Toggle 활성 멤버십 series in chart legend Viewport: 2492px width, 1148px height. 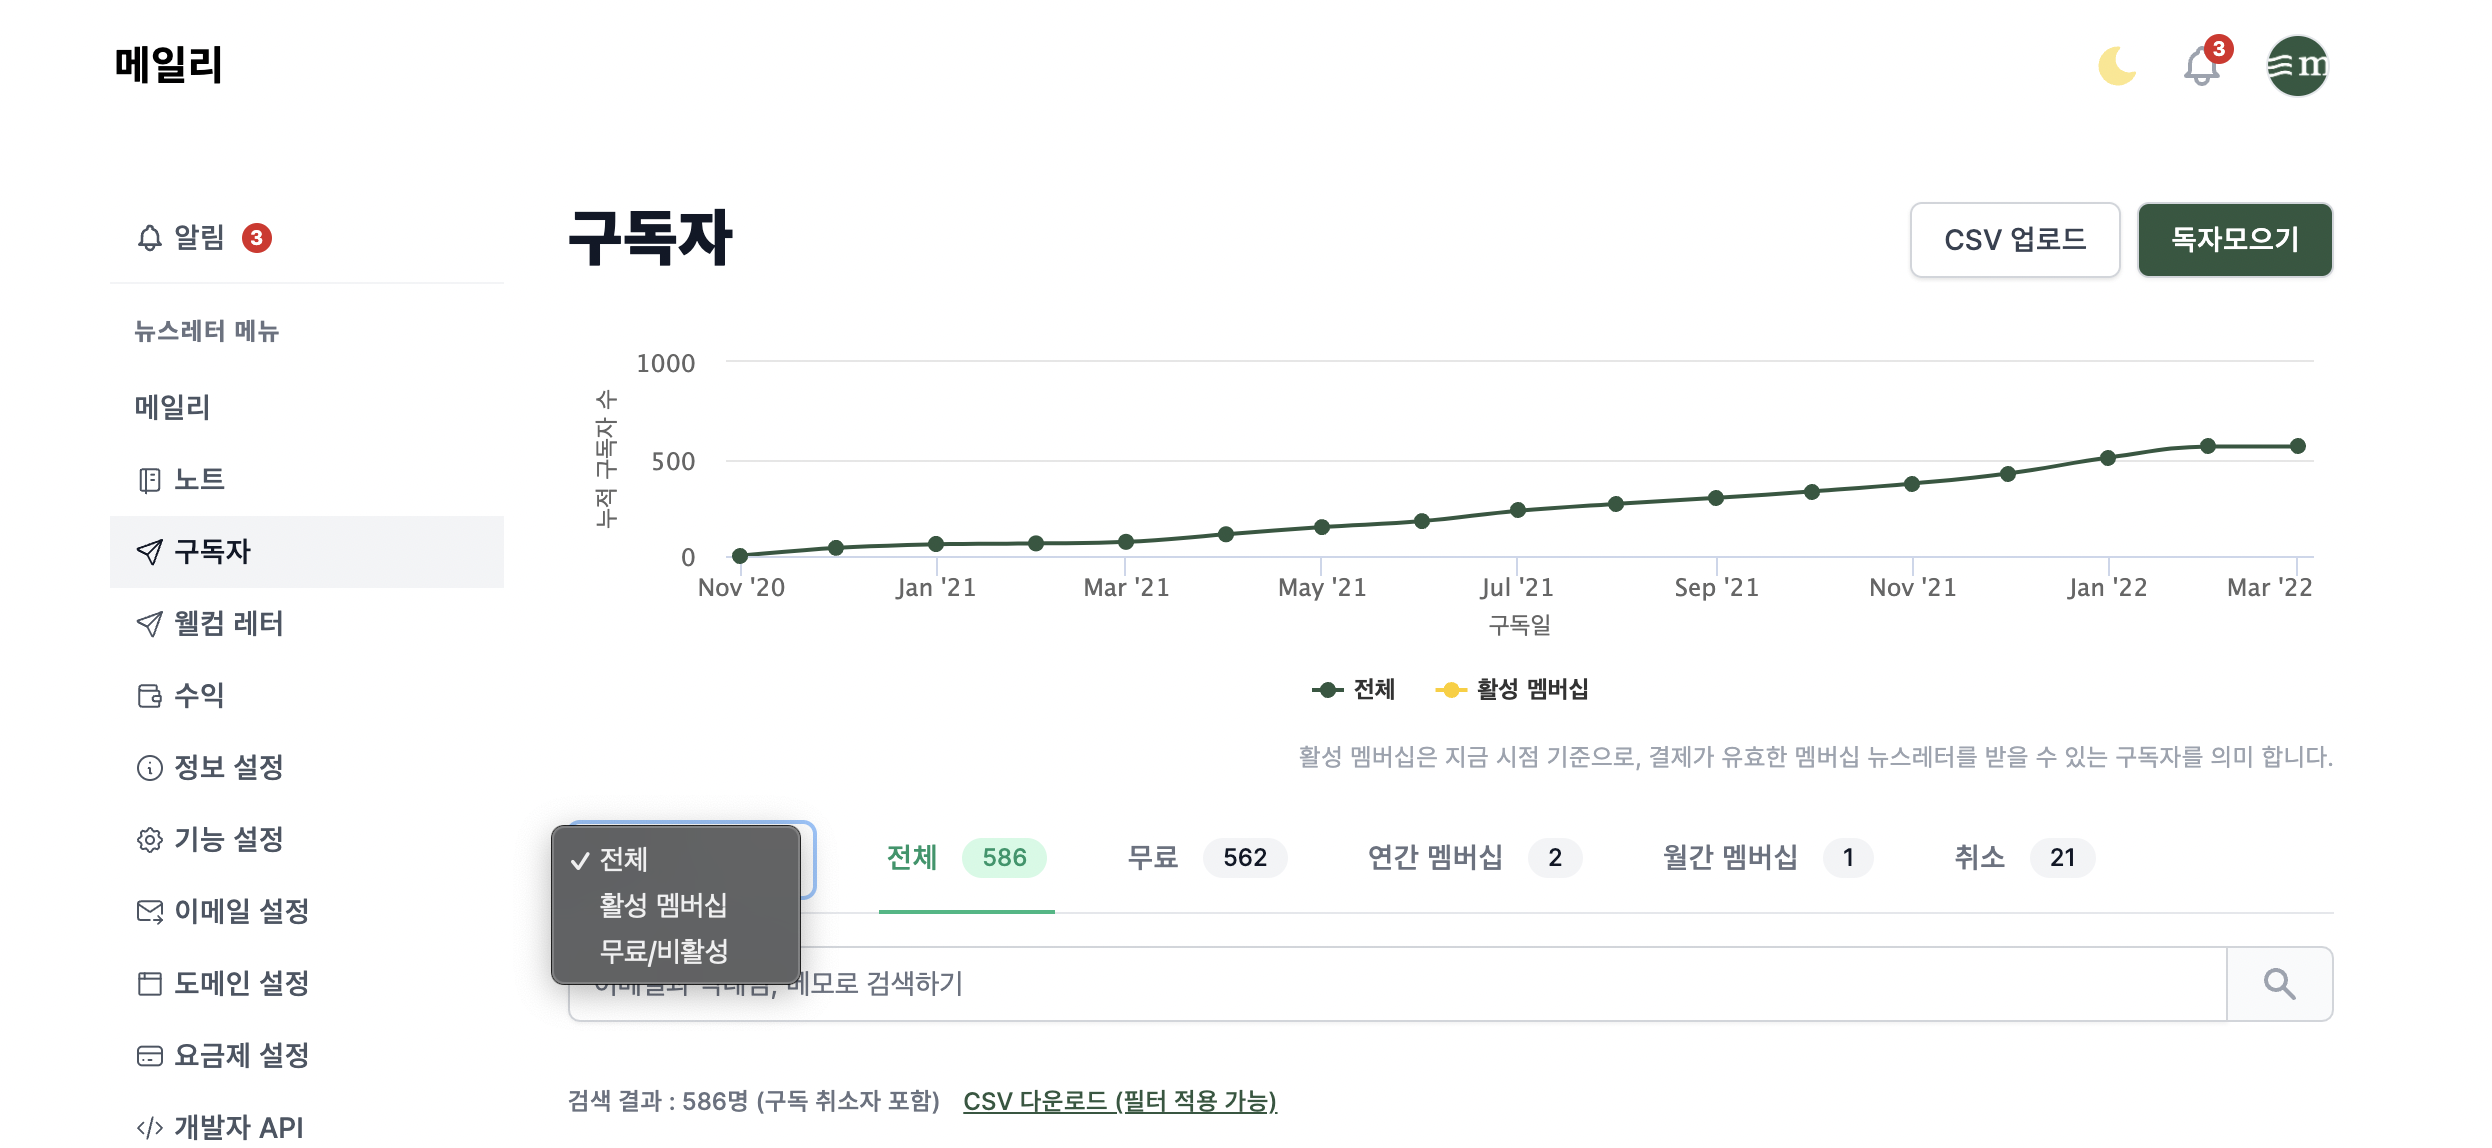point(1512,689)
